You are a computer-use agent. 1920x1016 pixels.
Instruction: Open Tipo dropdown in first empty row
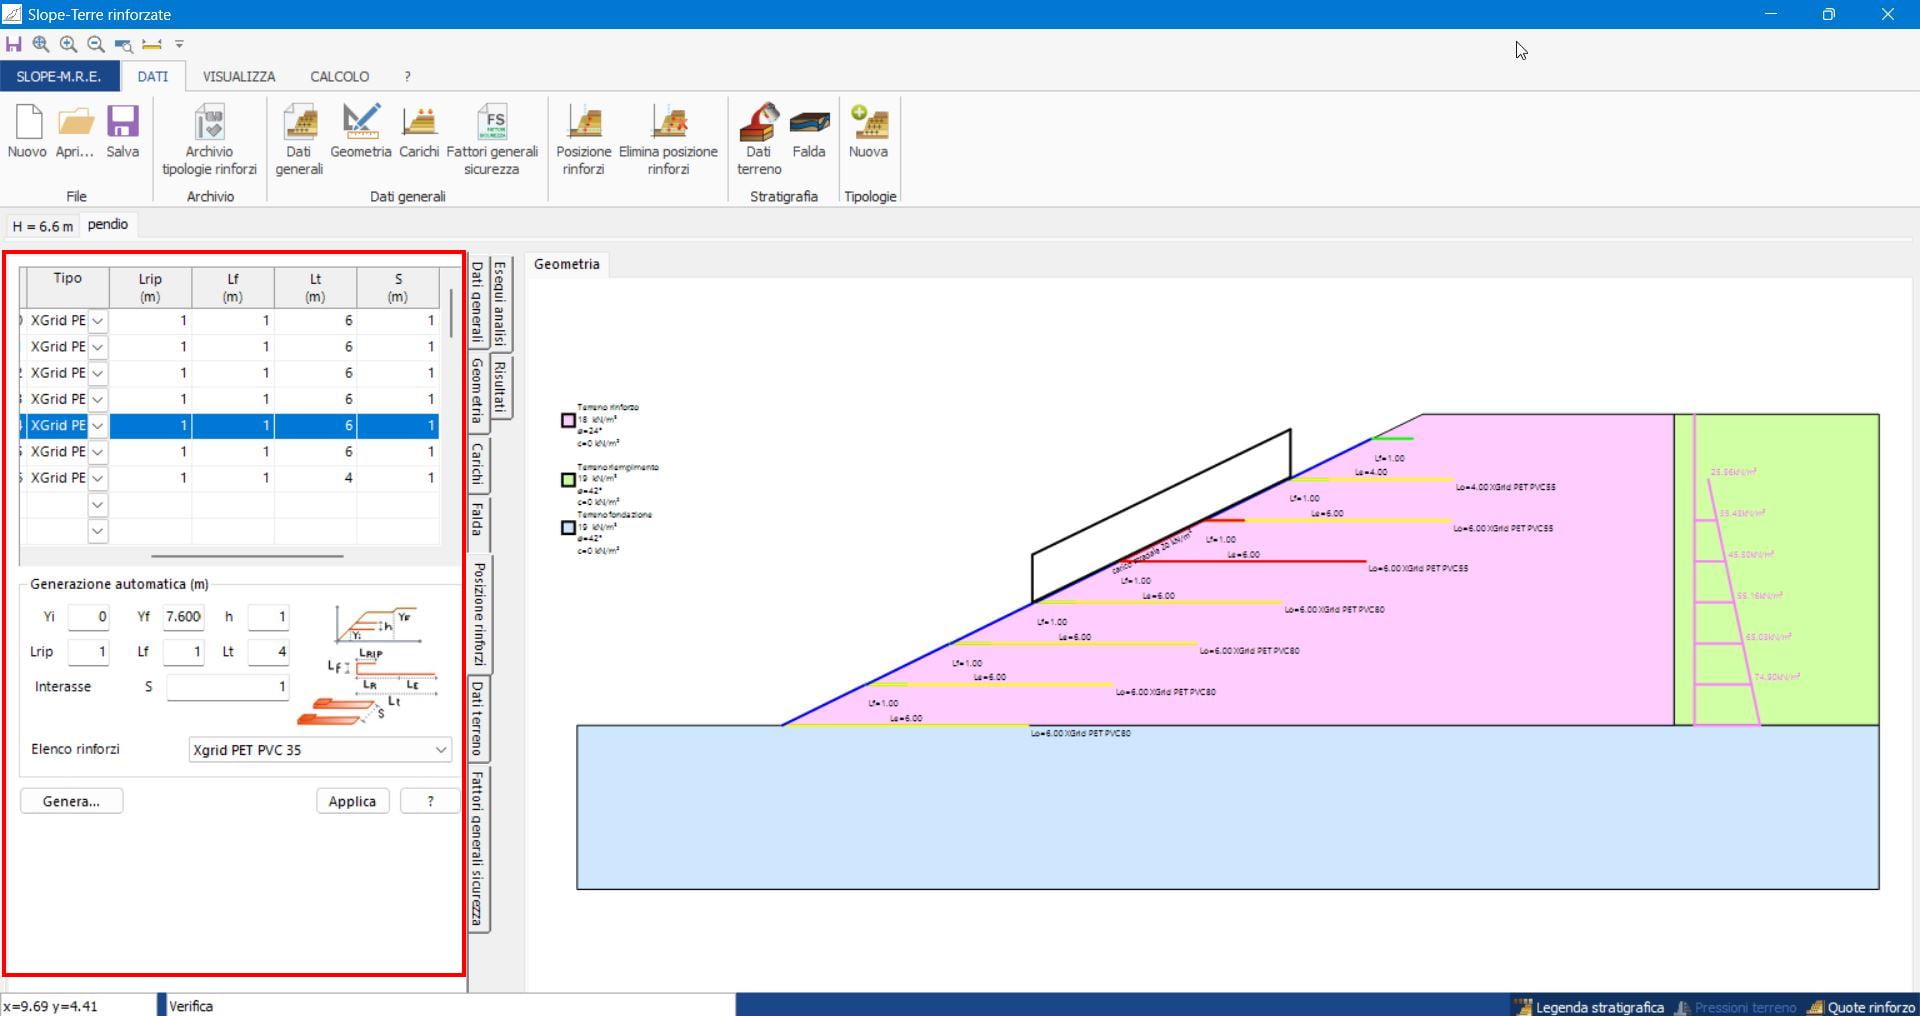[x=98, y=505]
